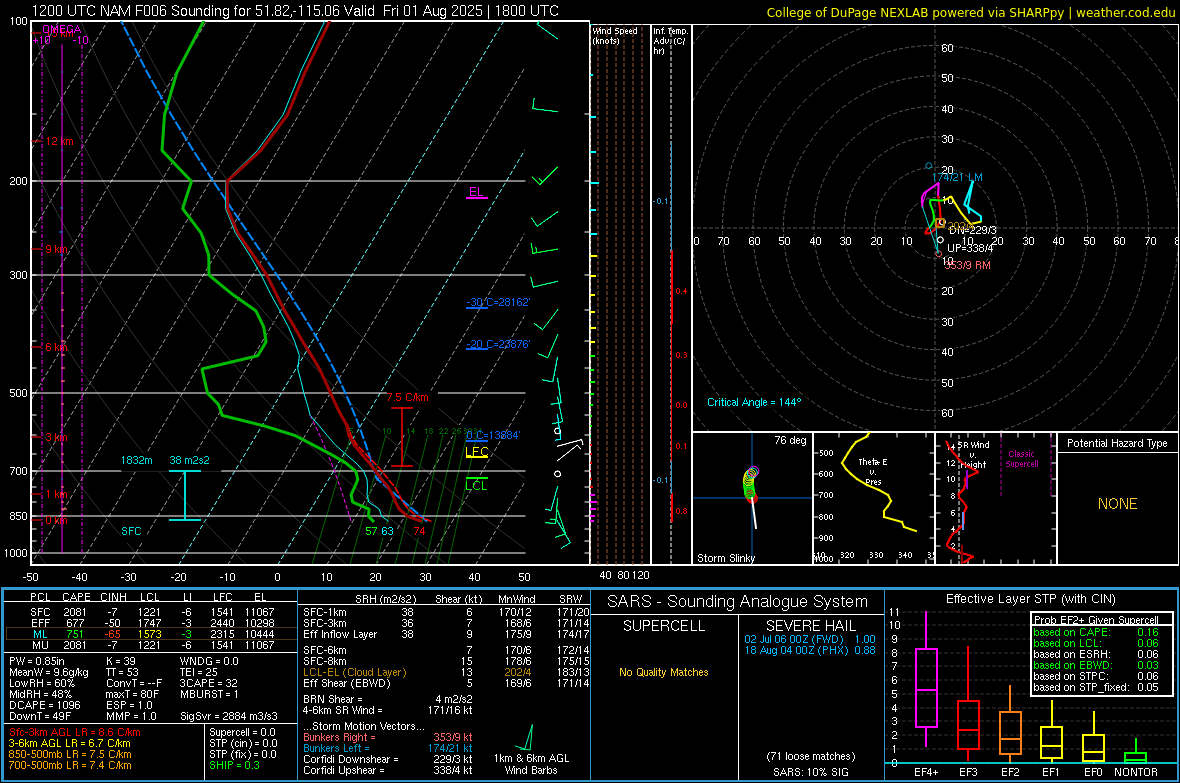Click the Effective Layer STP (with CIN) title

[1030, 599]
